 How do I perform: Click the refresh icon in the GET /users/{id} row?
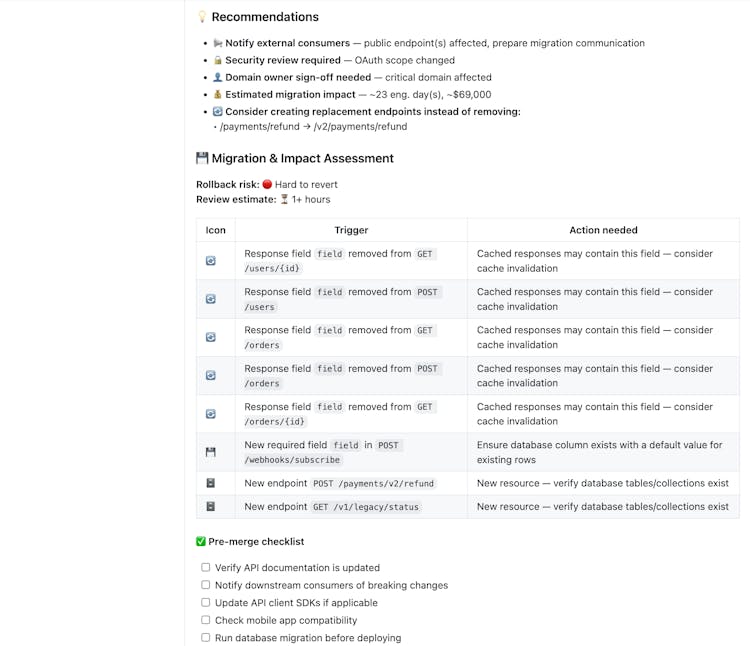coord(211,261)
